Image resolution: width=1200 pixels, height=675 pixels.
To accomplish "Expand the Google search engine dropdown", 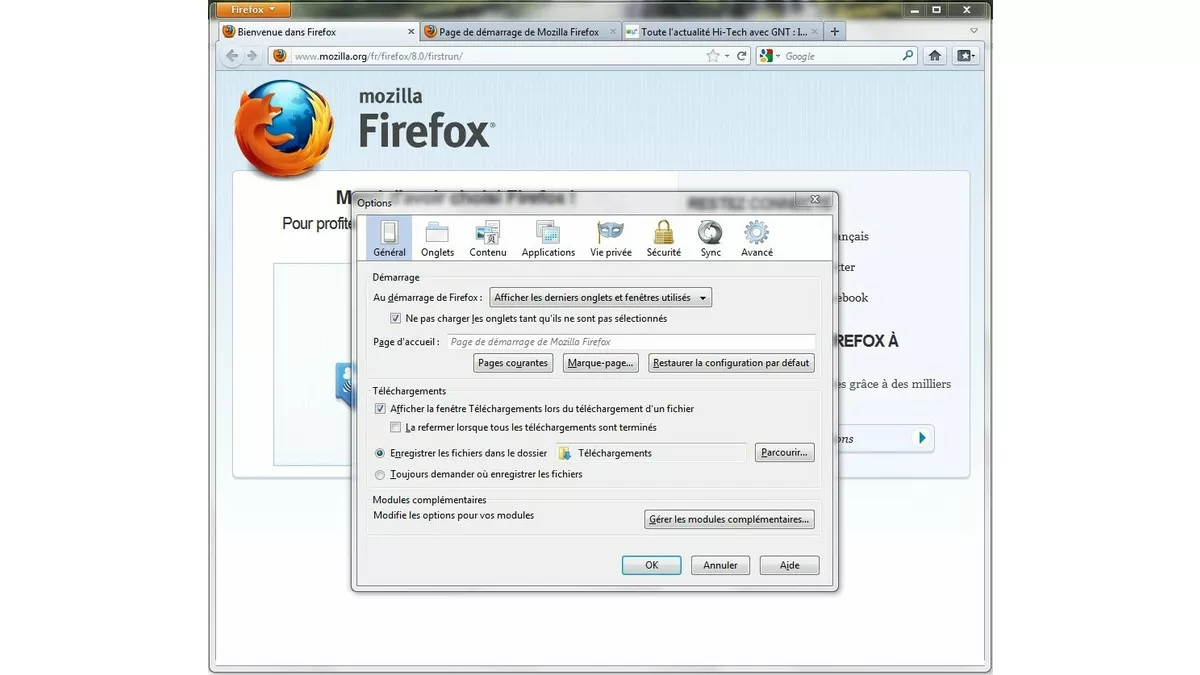I will point(770,55).
